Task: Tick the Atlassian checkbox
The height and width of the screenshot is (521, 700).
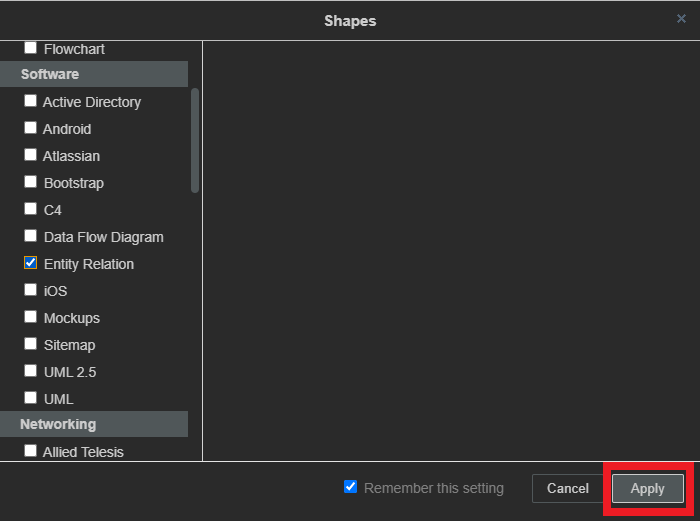Action: [30, 155]
